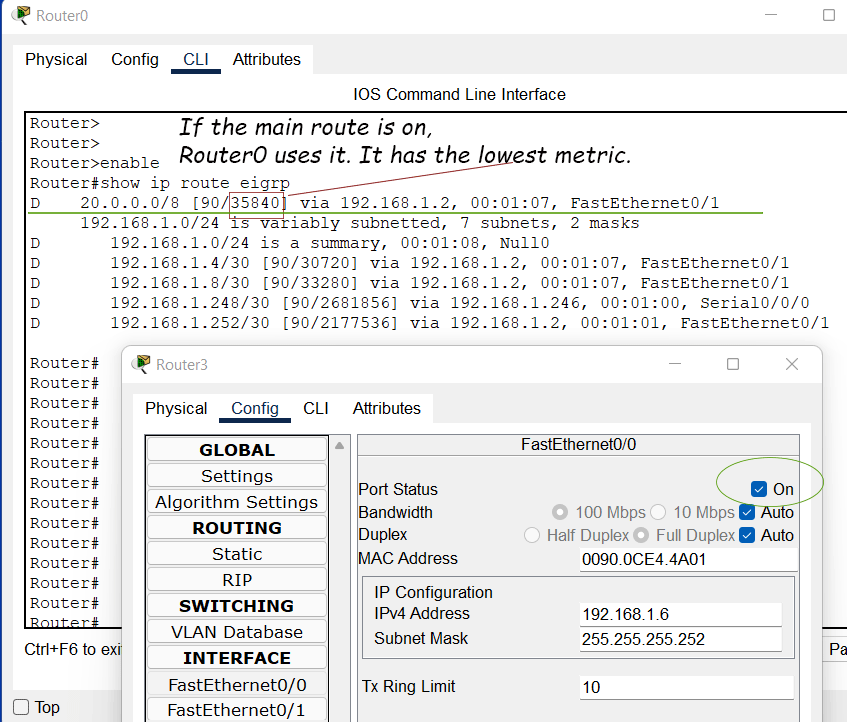Click the 192.168.1.8/30 route line
This screenshot has height=722, width=847.
[409, 283]
